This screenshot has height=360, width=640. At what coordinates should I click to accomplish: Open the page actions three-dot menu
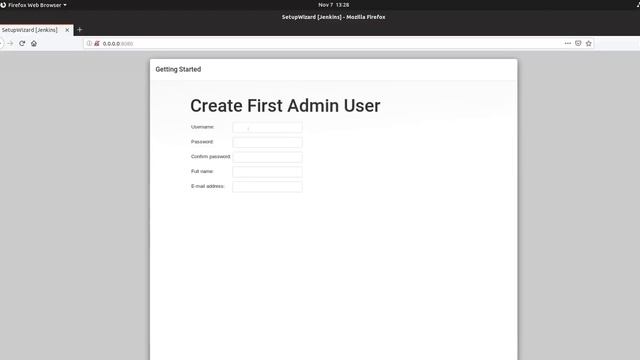[x=568, y=43]
